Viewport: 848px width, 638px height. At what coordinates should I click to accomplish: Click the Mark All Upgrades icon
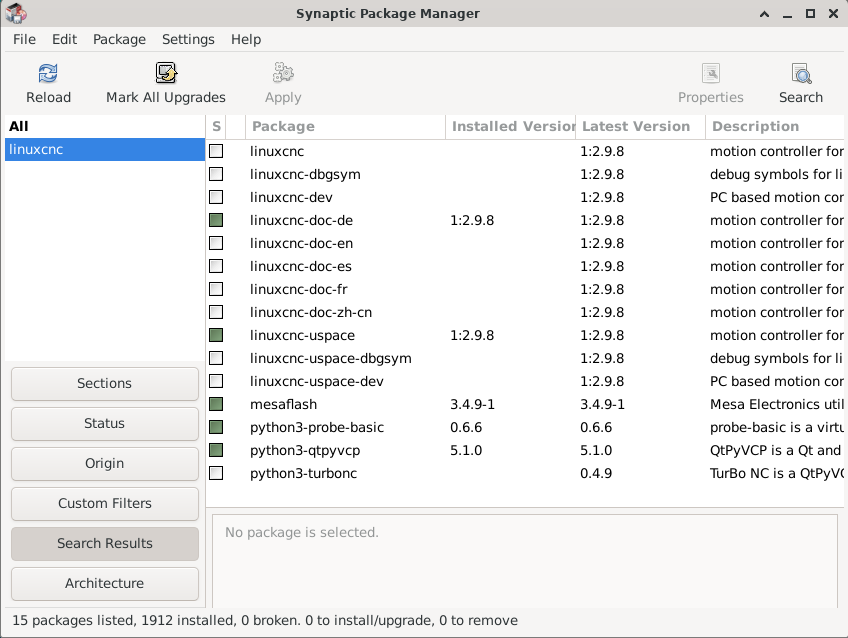(x=166, y=74)
